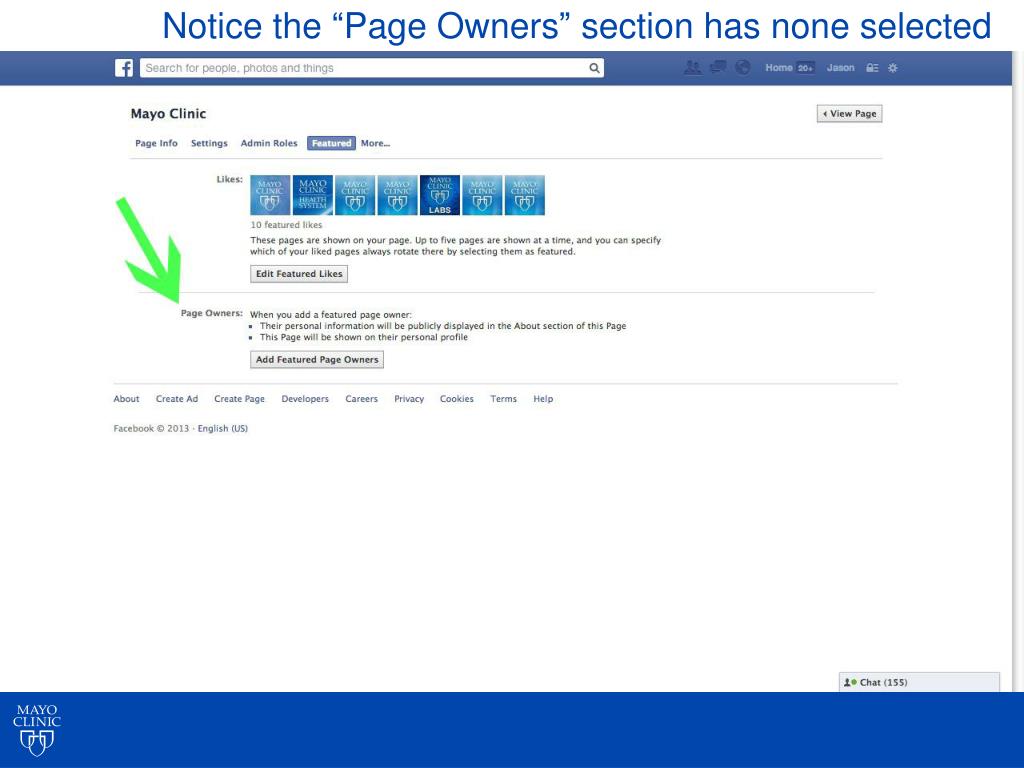Open the Cookies footer link
This screenshot has height=768, width=1024.
pyautogui.click(x=457, y=399)
